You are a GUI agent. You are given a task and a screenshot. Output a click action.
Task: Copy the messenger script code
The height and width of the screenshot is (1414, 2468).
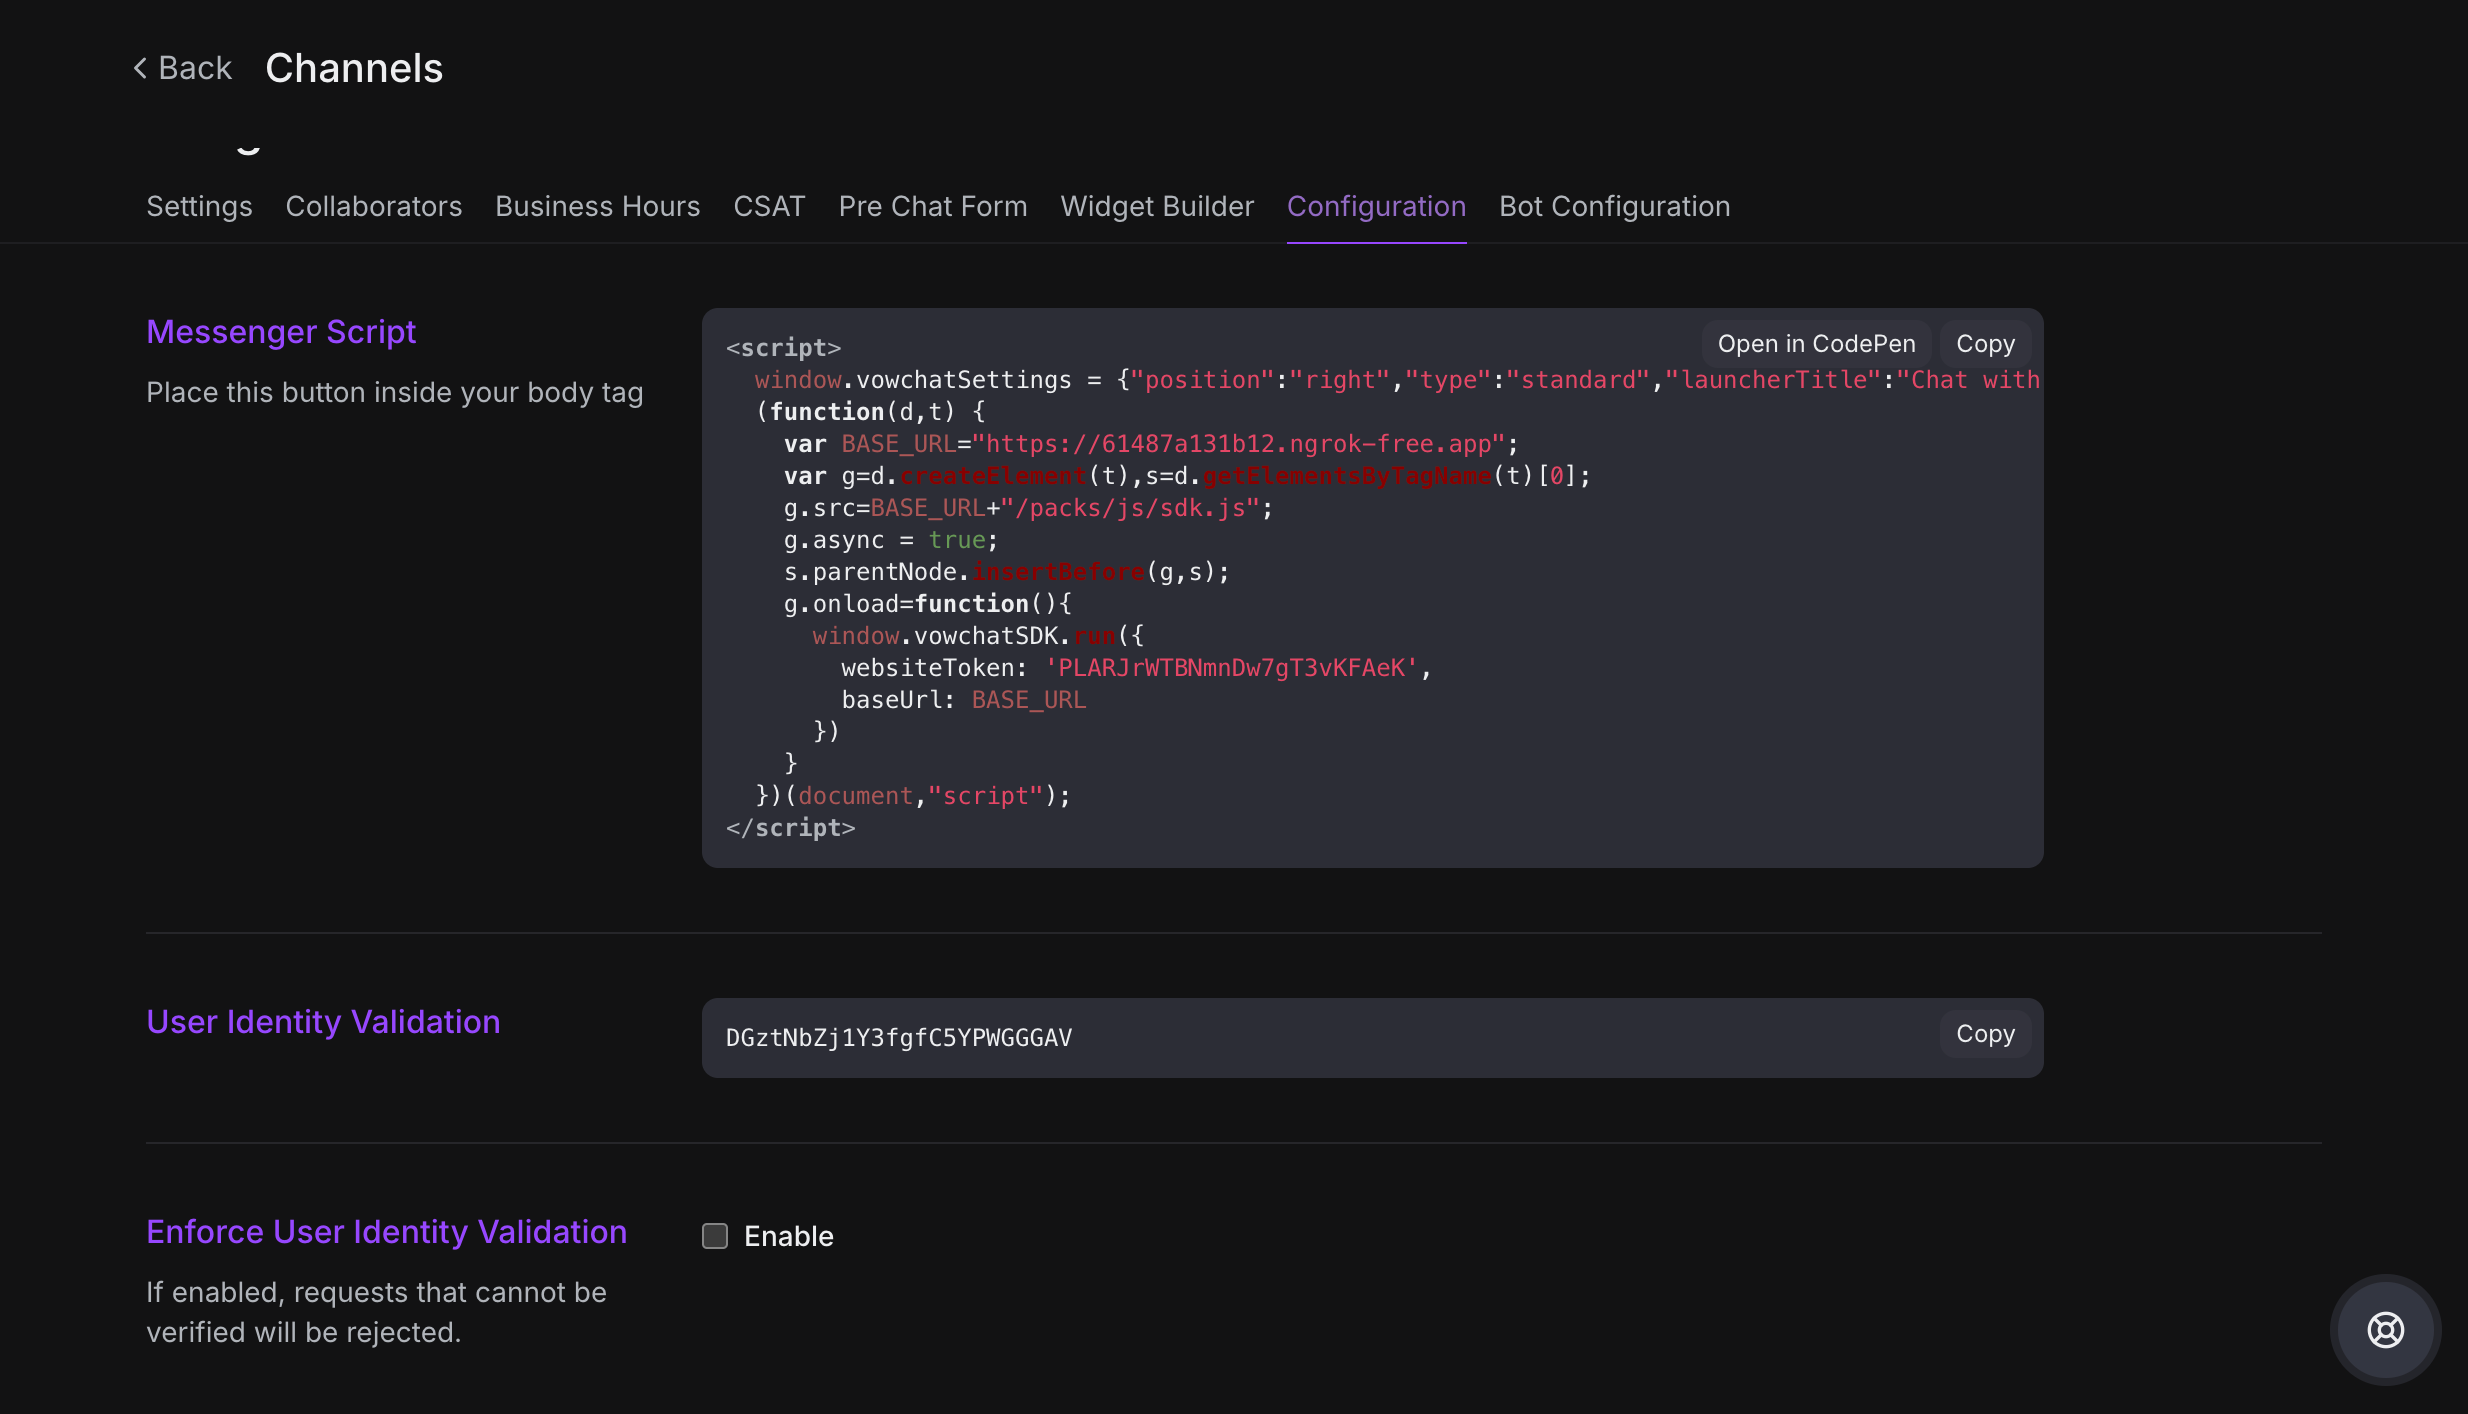click(1985, 344)
